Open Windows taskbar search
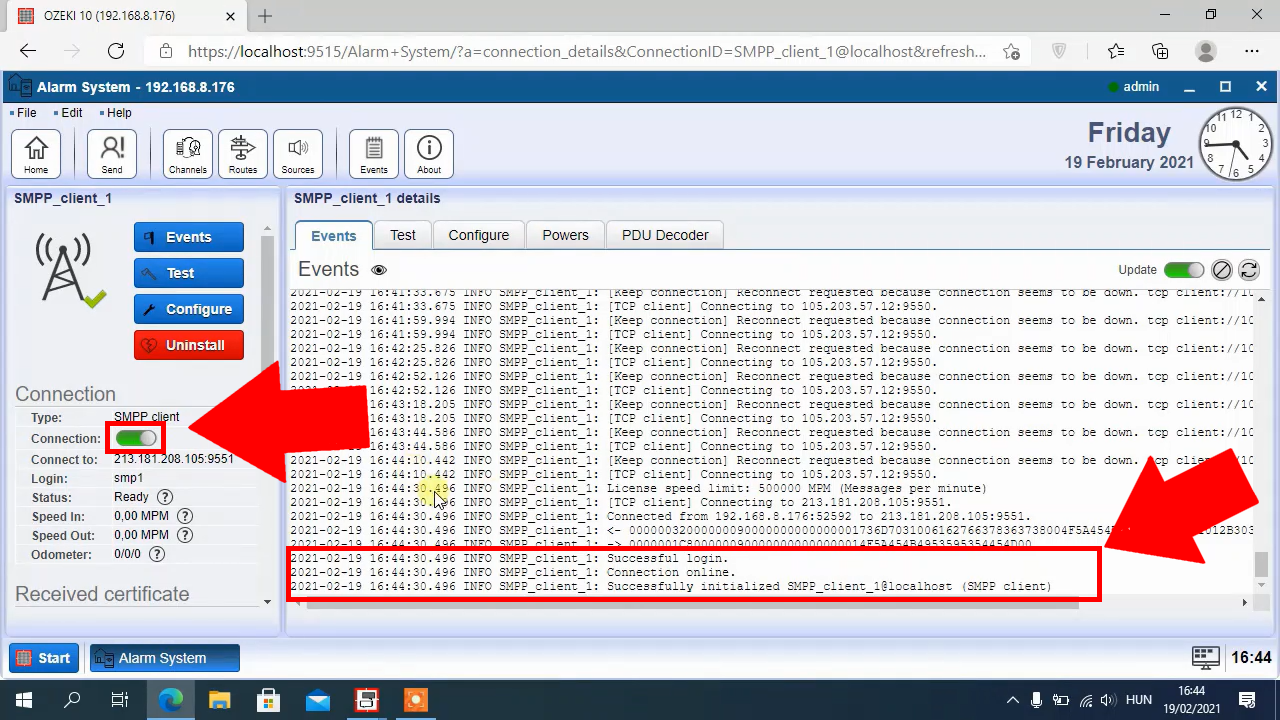The height and width of the screenshot is (720, 1280). (x=72, y=700)
